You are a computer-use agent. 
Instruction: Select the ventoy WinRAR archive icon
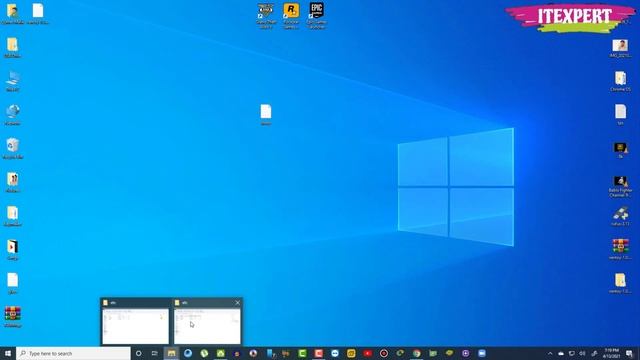coord(620,249)
